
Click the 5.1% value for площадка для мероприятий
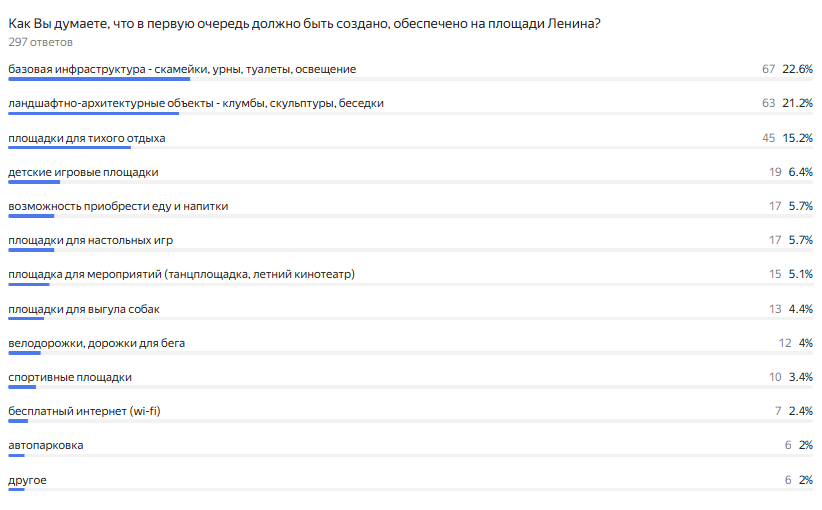[801, 274]
